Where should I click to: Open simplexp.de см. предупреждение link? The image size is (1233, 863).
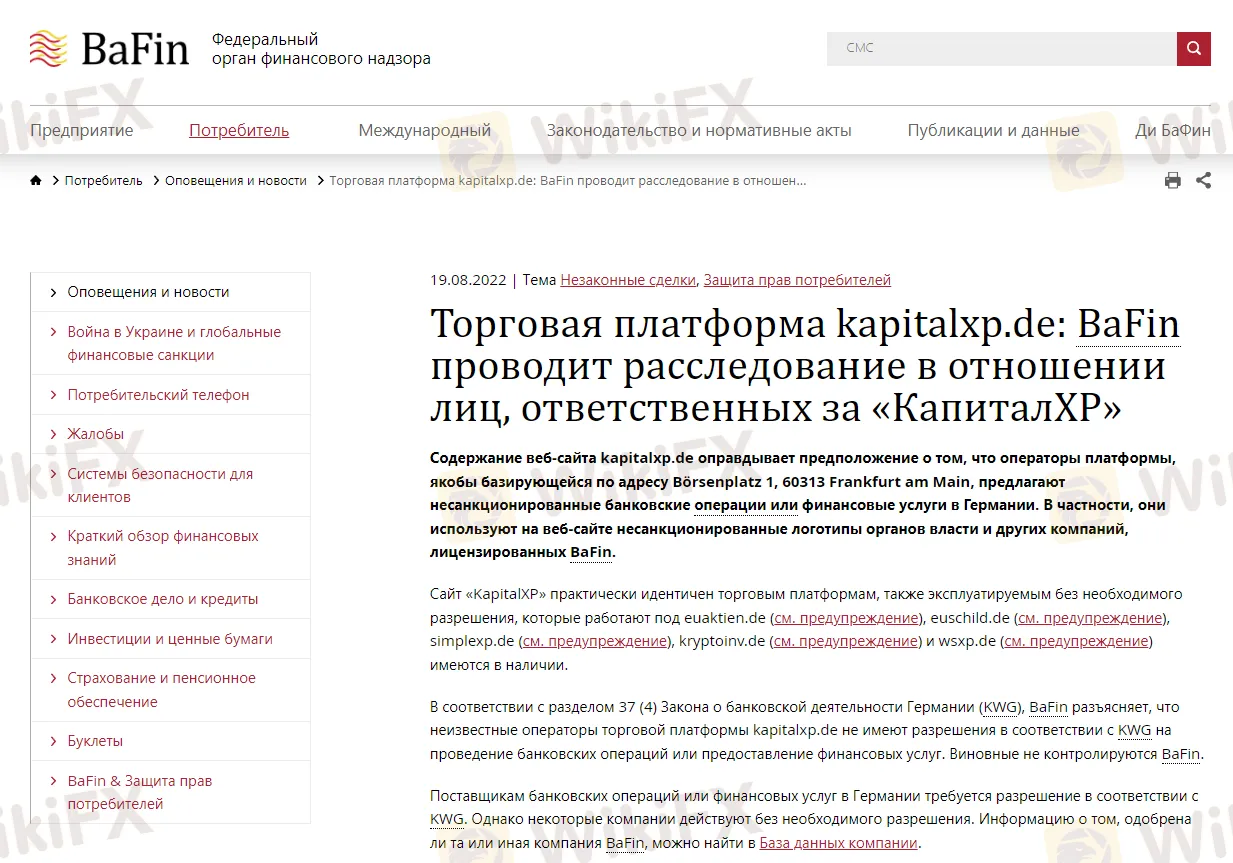[595, 641]
